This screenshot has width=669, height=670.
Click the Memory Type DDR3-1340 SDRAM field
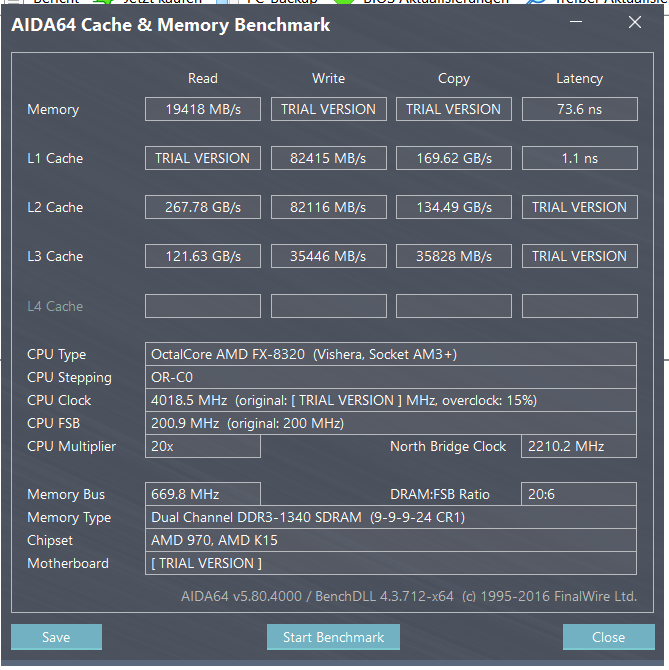tap(391, 517)
